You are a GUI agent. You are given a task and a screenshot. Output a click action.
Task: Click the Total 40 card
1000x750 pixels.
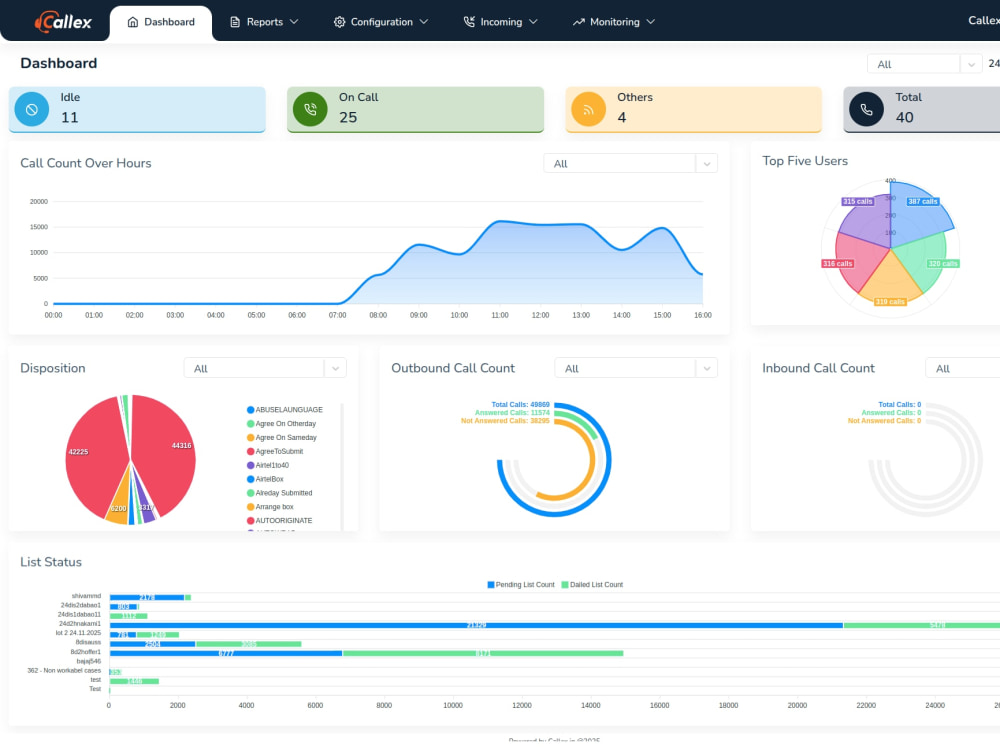tap(922, 109)
